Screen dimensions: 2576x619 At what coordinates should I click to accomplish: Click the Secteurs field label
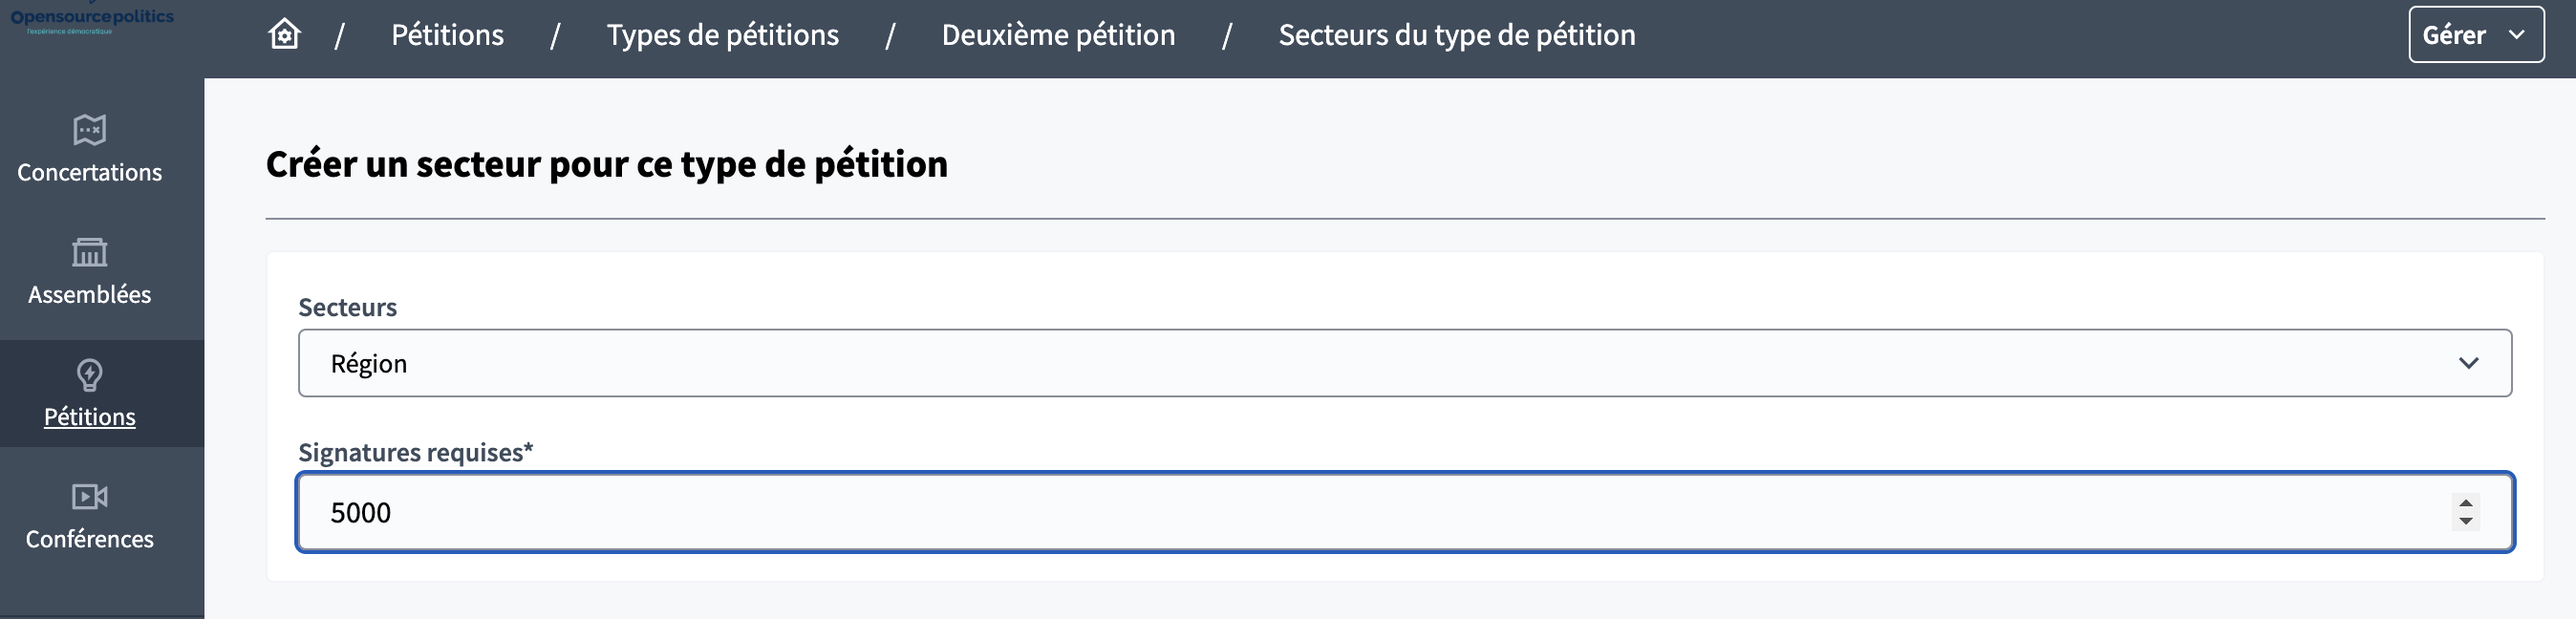[x=347, y=307]
